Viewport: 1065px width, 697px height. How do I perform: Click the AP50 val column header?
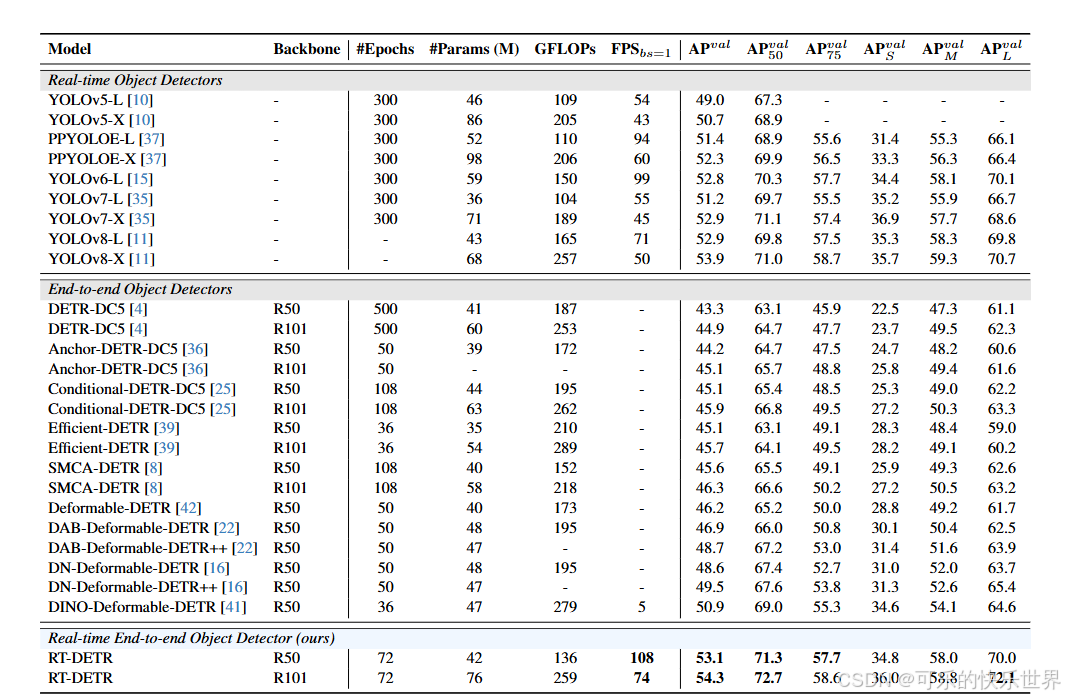[x=768, y=50]
